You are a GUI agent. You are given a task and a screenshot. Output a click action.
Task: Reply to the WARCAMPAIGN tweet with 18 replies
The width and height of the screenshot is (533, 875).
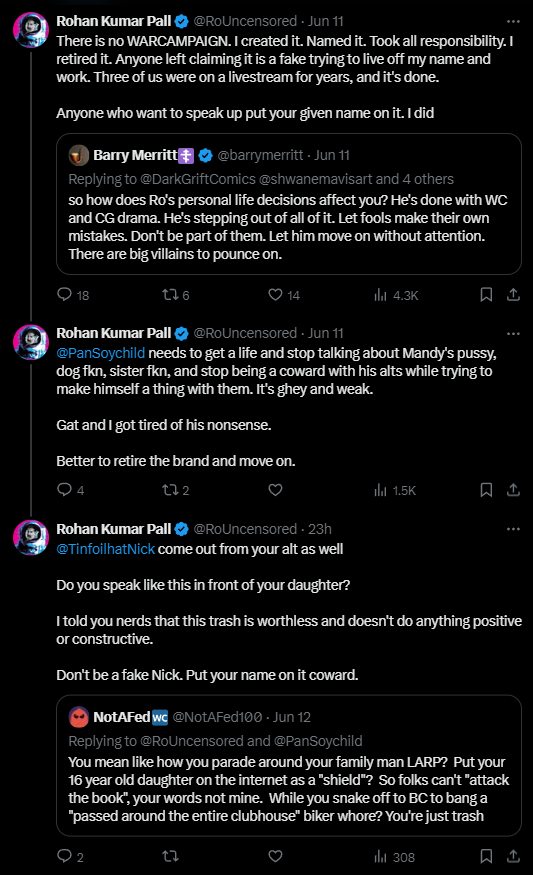(73, 295)
